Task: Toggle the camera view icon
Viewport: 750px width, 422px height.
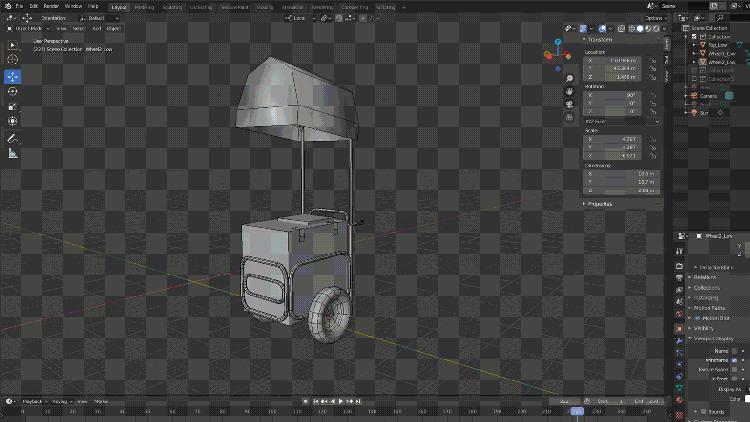Action: coord(568,105)
